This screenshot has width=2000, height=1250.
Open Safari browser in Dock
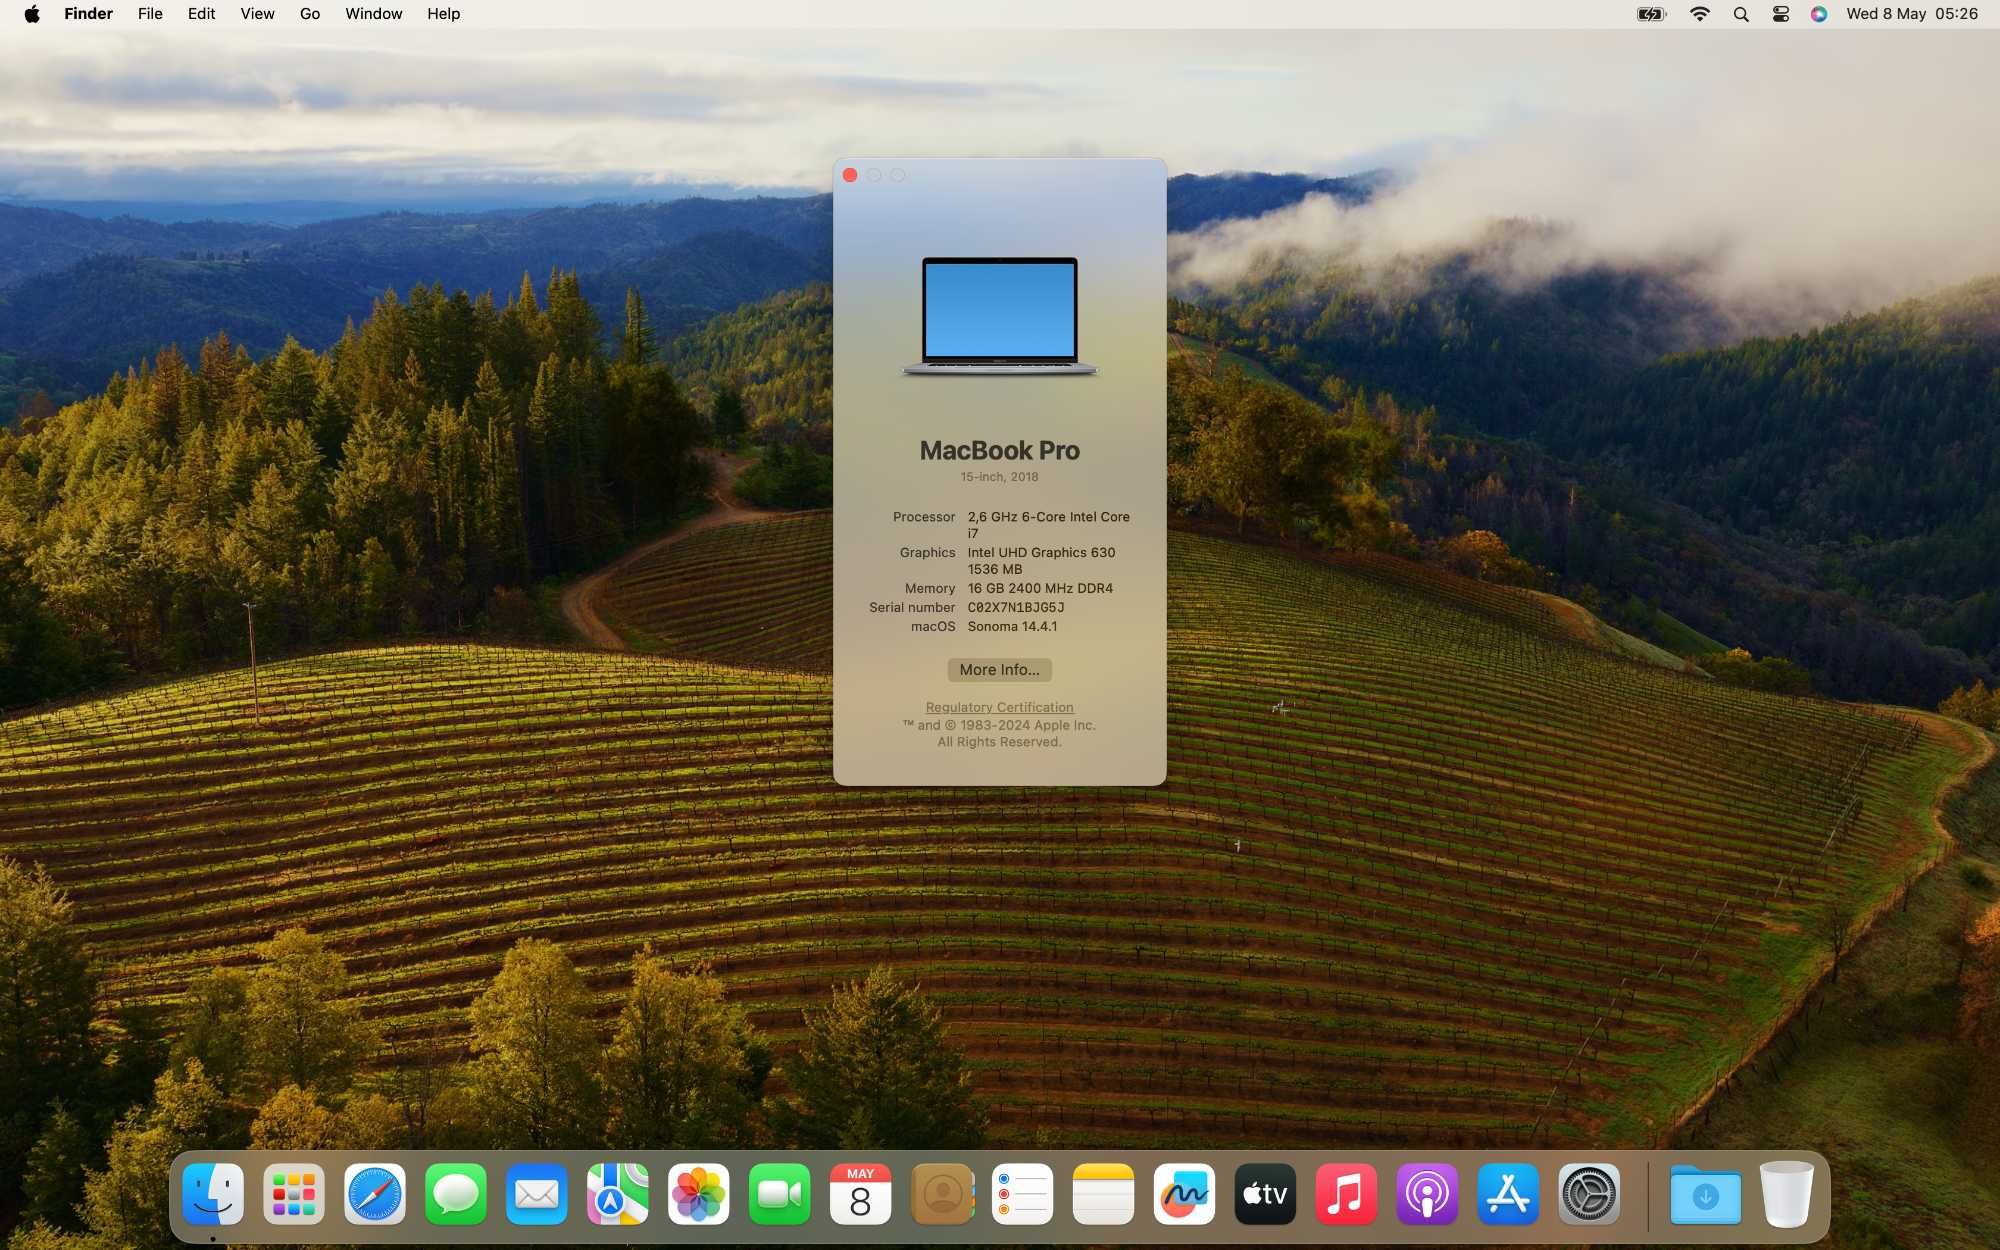coord(375,1194)
